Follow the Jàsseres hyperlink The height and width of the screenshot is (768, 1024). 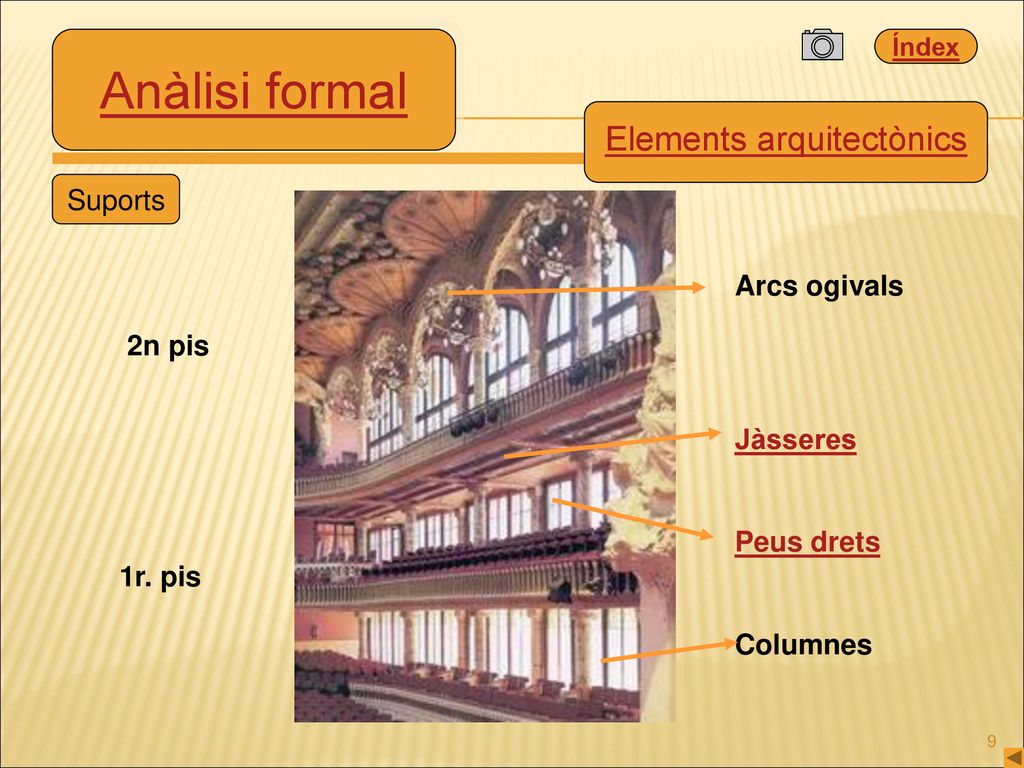(x=795, y=440)
